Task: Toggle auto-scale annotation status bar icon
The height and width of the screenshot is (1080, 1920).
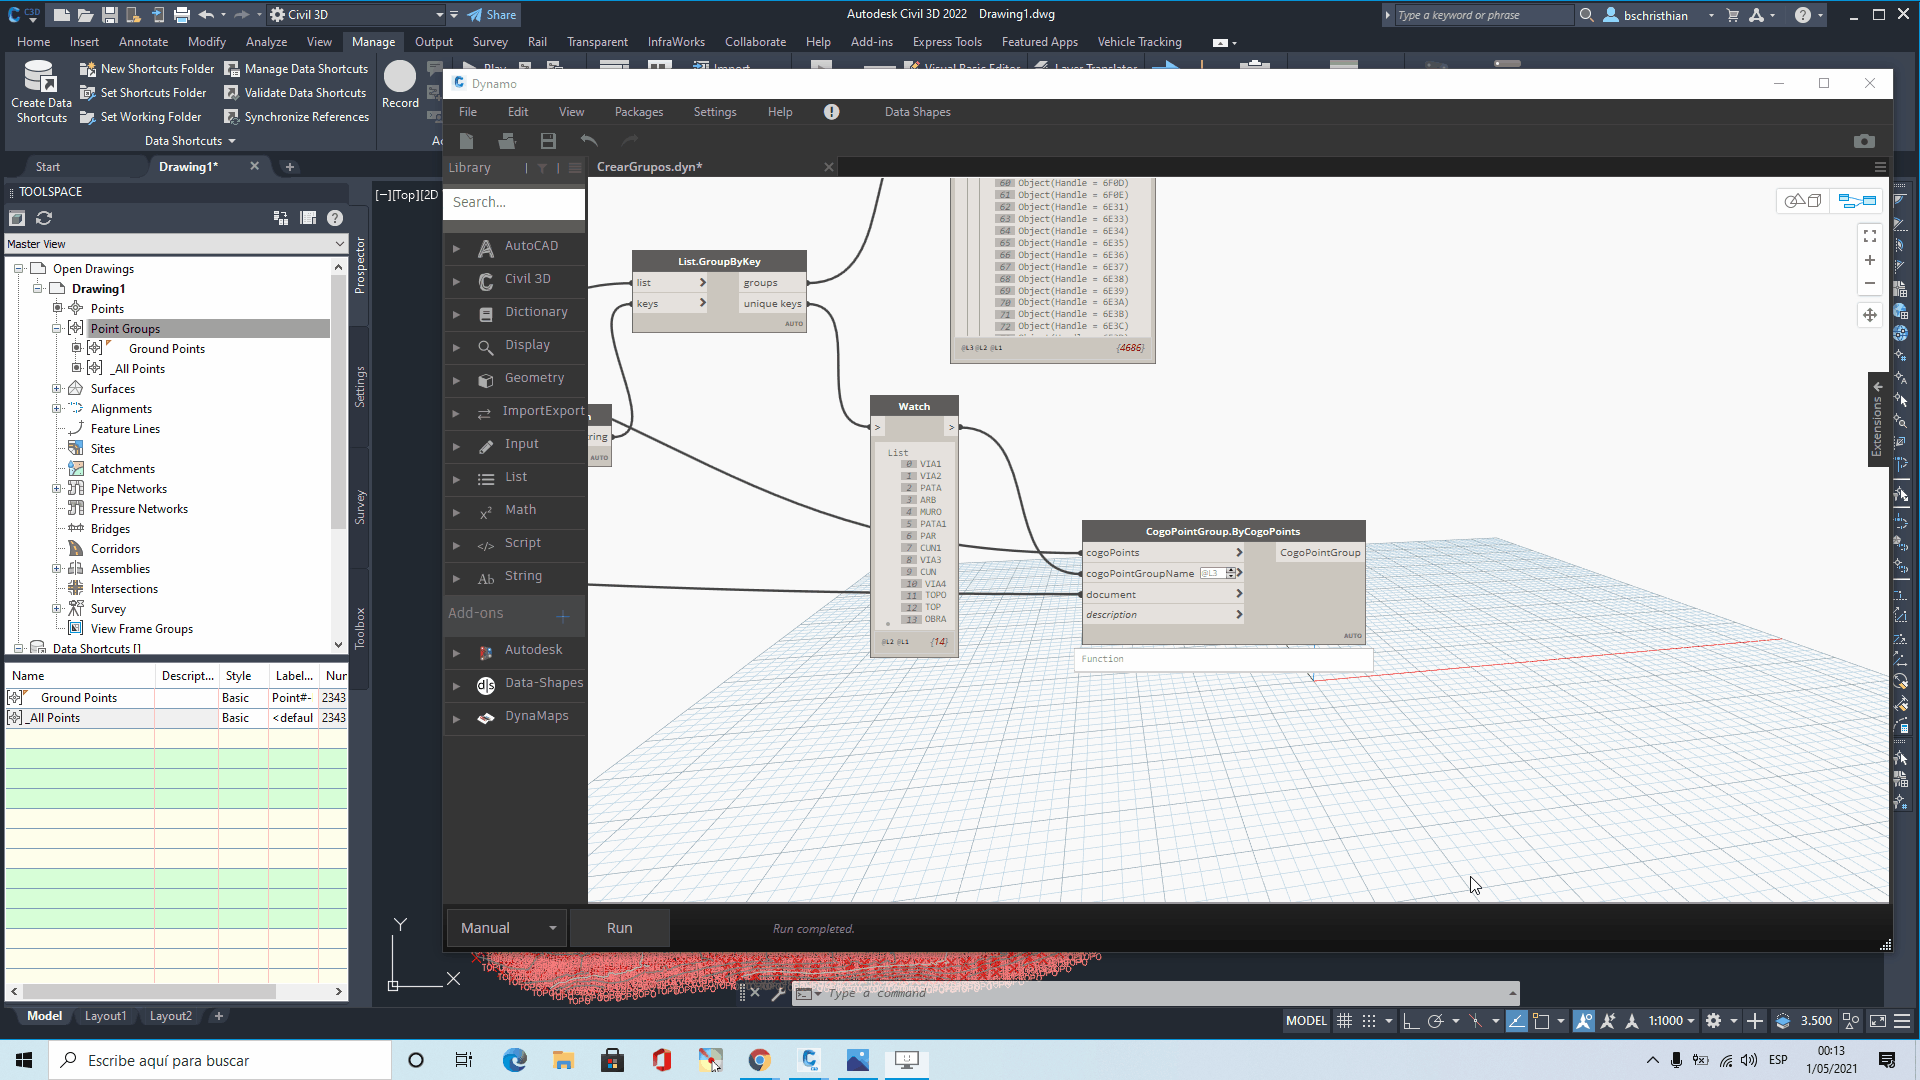Action: tap(1608, 1021)
